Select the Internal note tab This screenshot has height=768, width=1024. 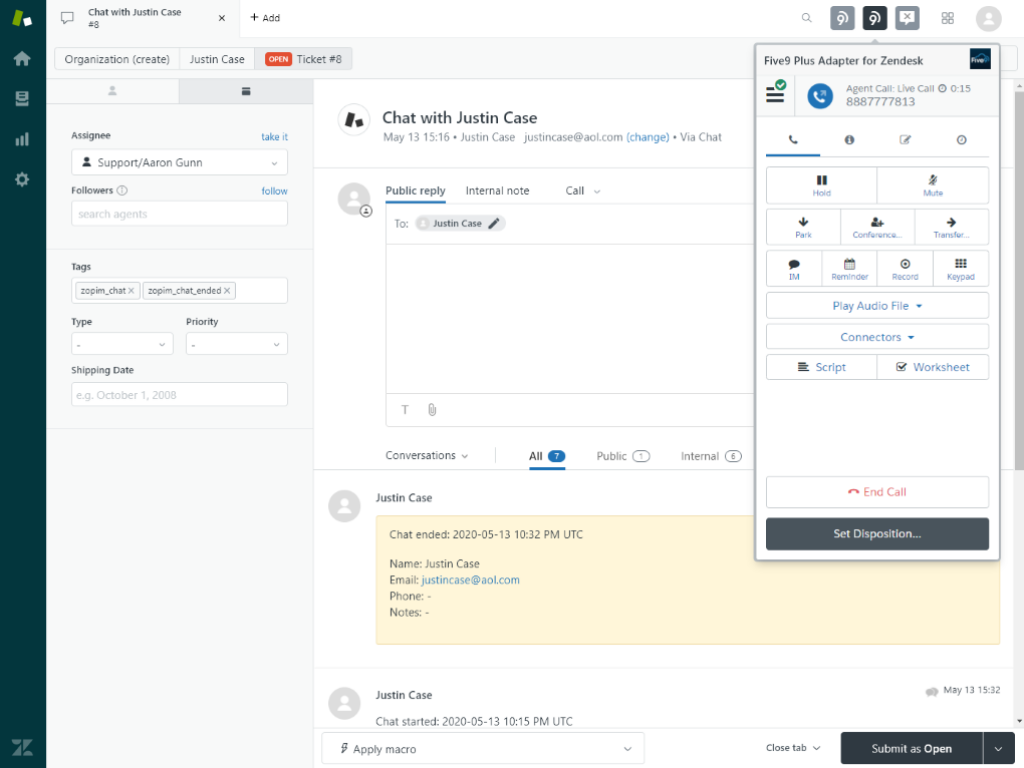point(497,191)
